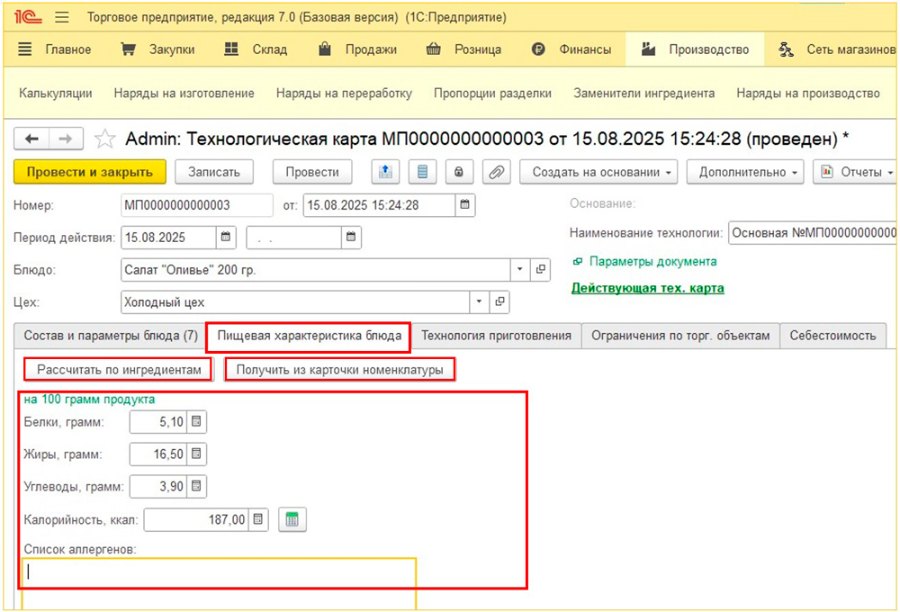Open calculator for Белки field
This screenshot has width=900, height=612.
tap(196, 422)
